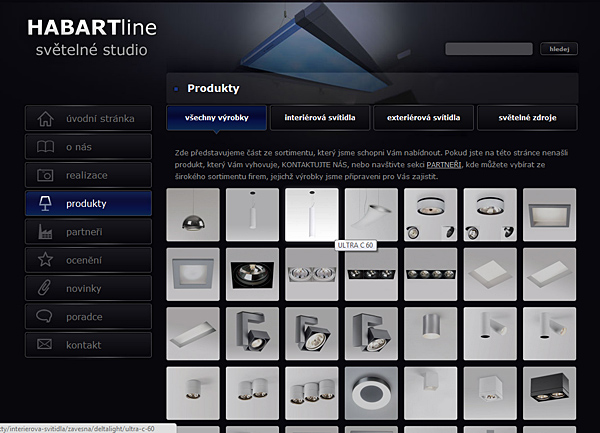Open the black square single spot thumbnail

[253, 274]
